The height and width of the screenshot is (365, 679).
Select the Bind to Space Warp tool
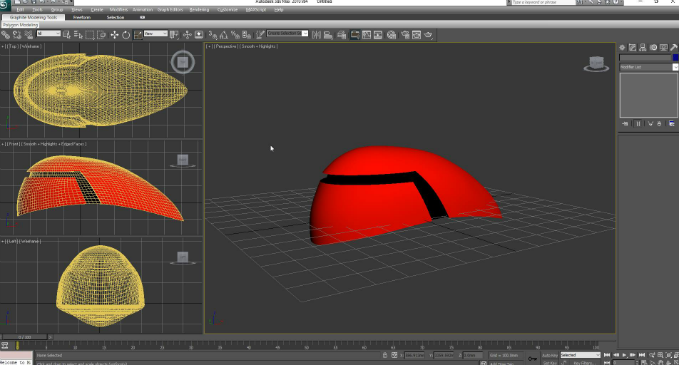click(29, 35)
